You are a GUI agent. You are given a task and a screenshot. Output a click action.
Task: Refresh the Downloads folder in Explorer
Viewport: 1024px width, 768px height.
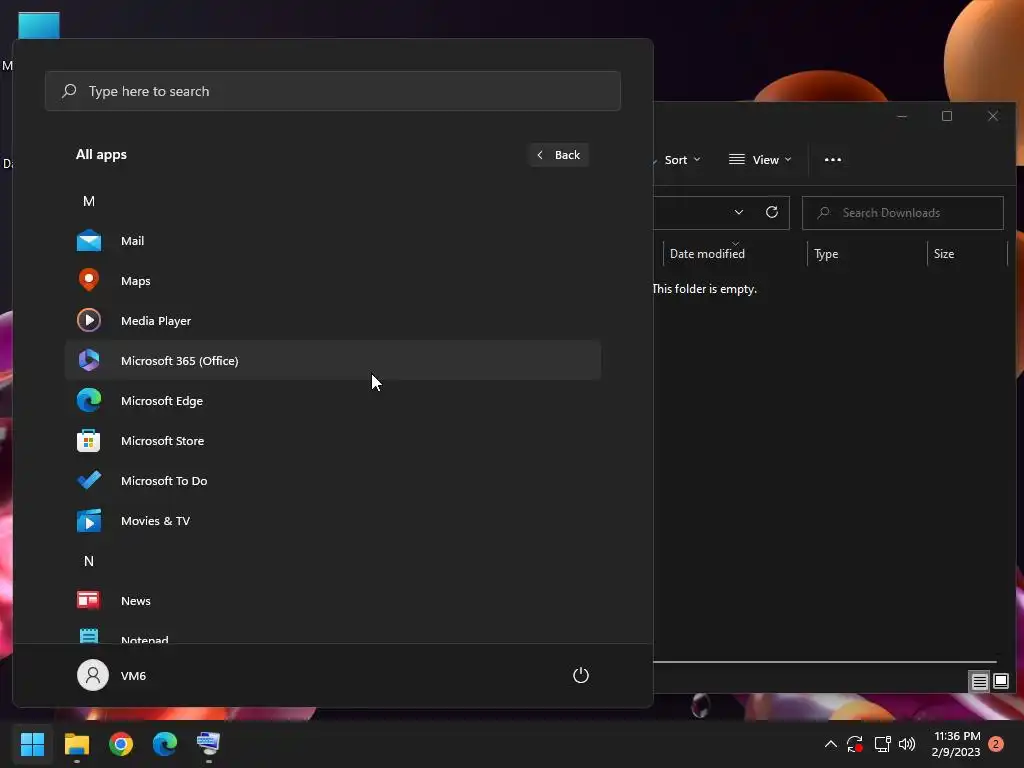click(772, 212)
